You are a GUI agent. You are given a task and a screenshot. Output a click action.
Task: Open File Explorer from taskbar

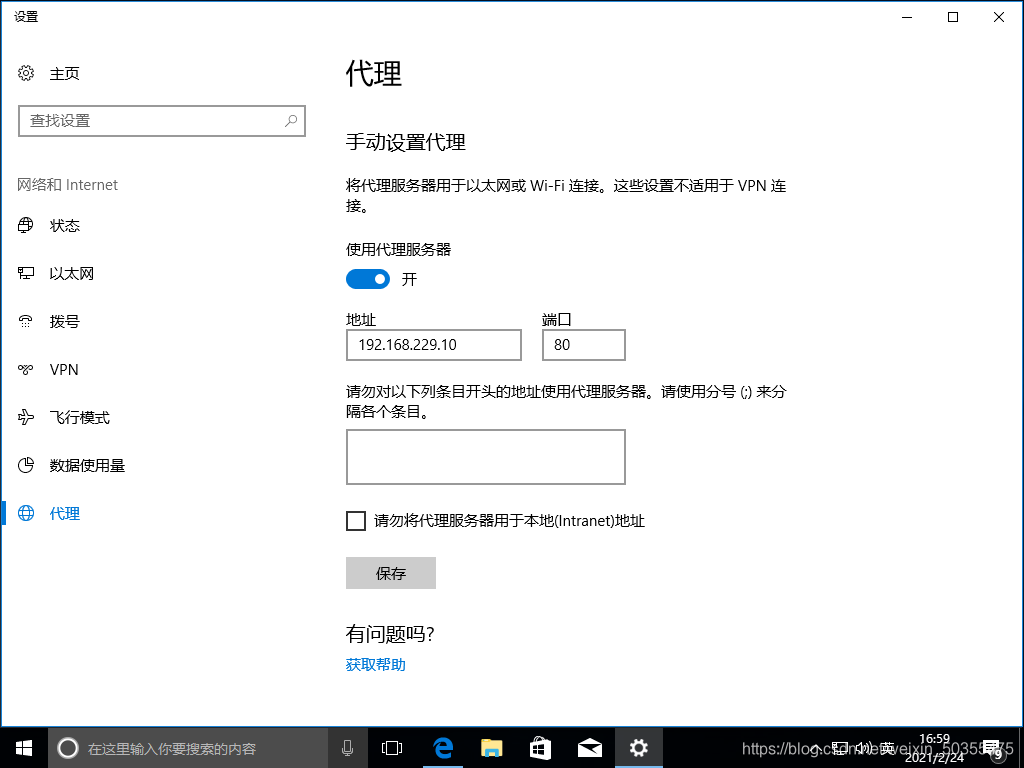(x=492, y=748)
